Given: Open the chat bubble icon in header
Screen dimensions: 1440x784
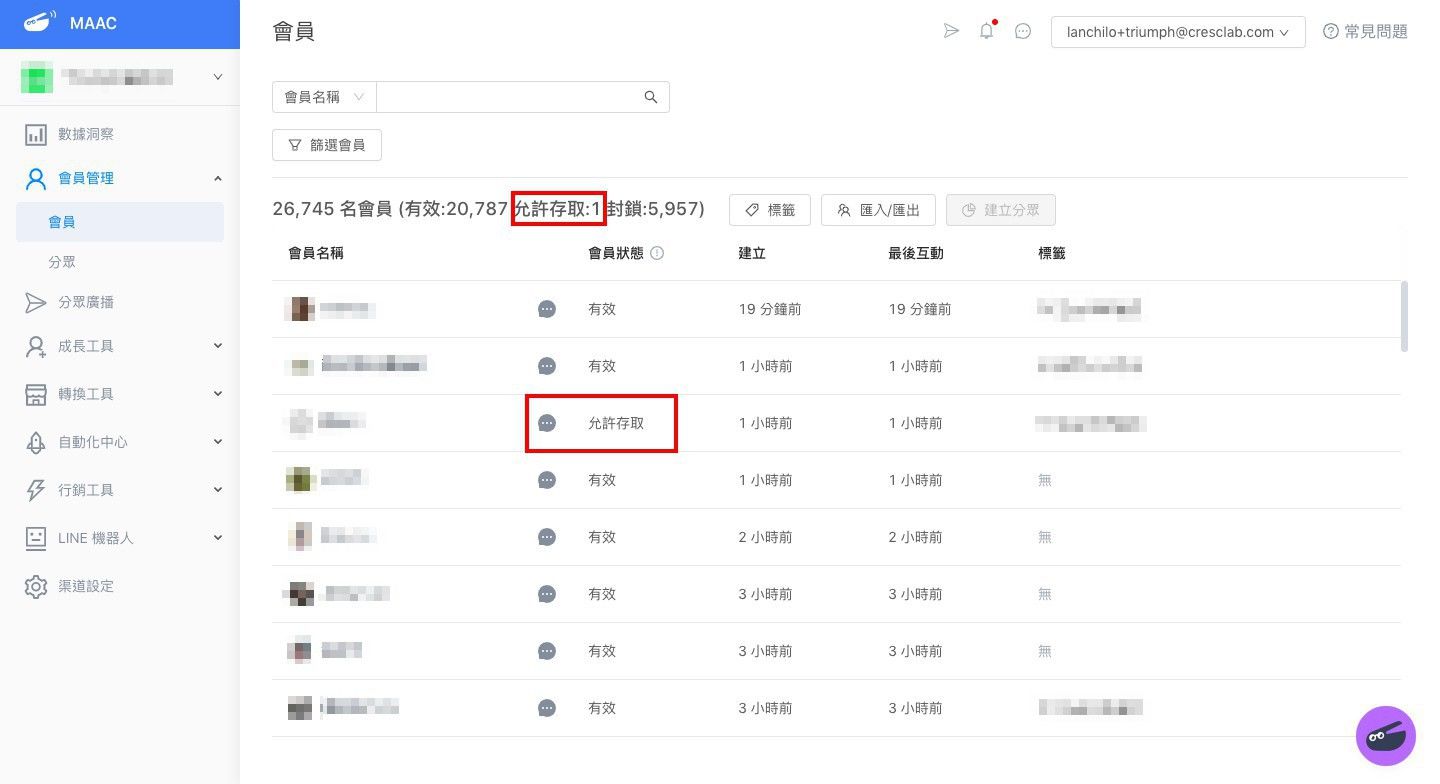Looking at the screenshot, I should [x=1023, y=31].
